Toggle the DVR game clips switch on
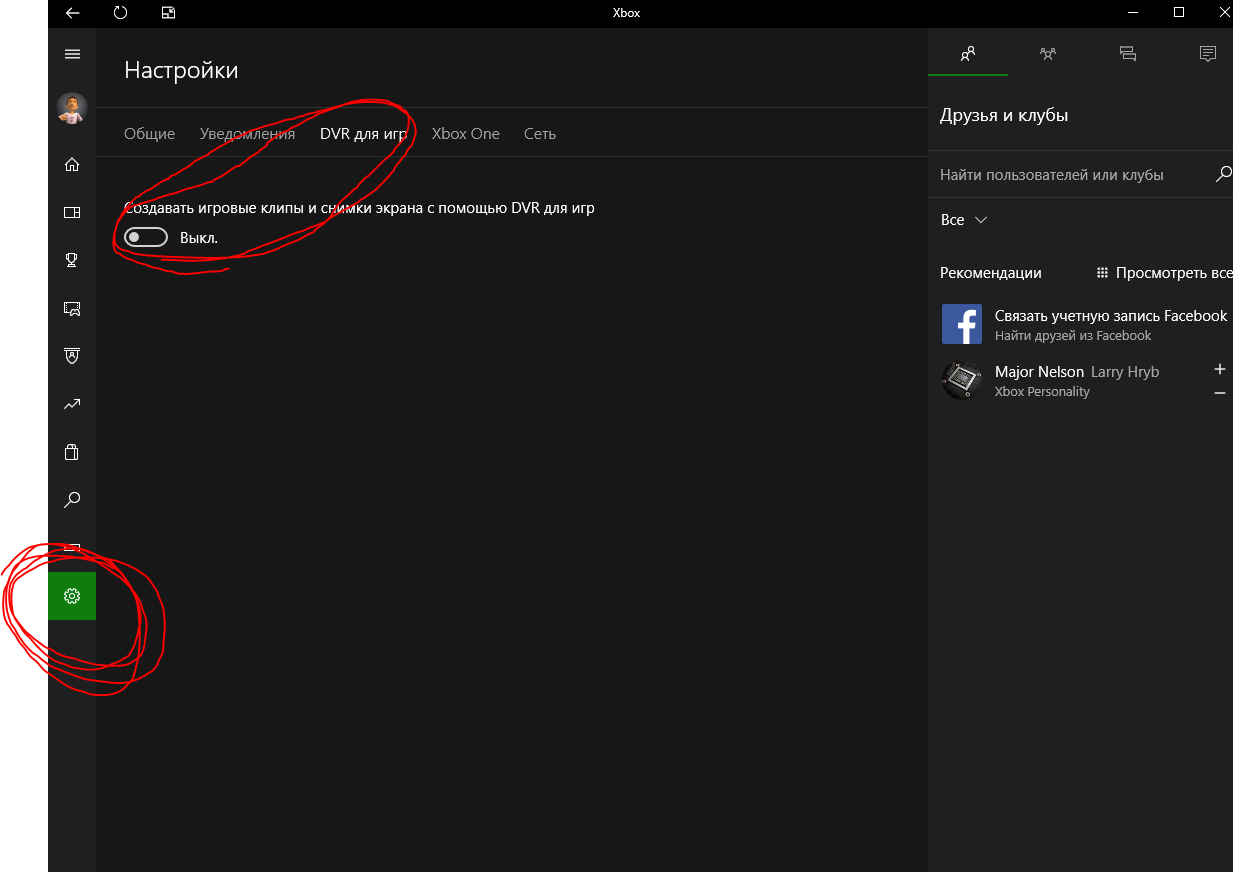 pos(146,238)
